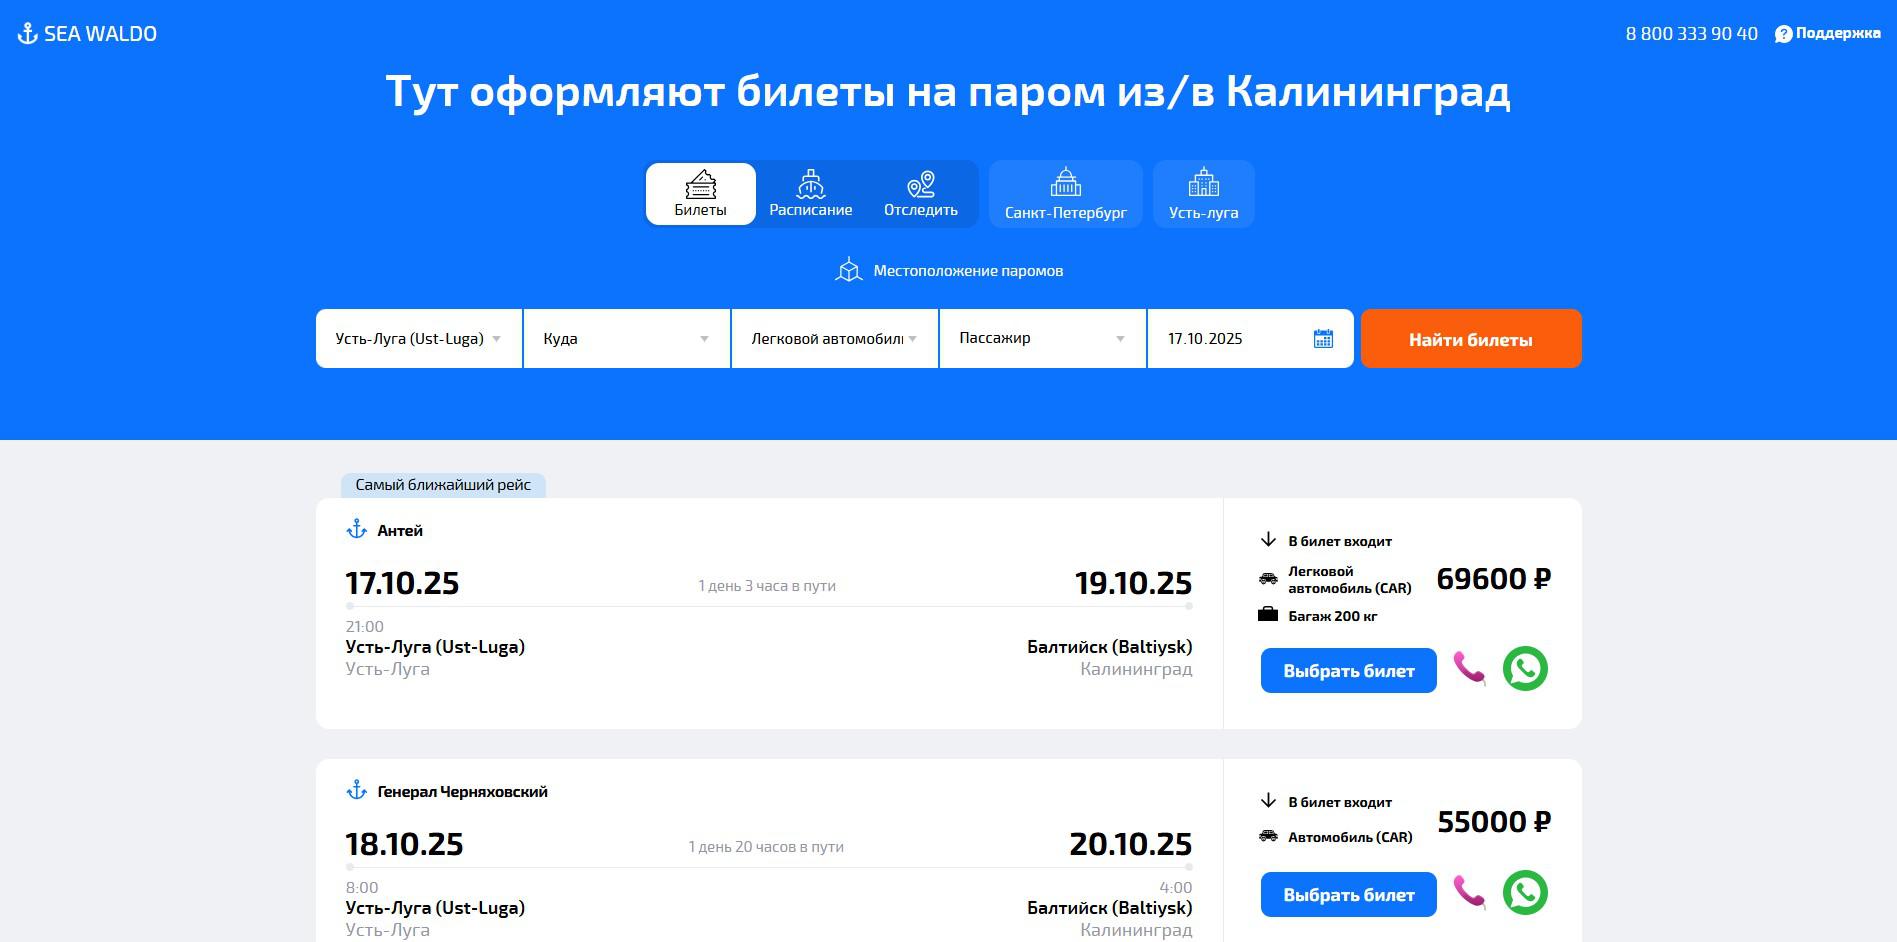Click the calendar icon in date field

tap(1322, 339)
